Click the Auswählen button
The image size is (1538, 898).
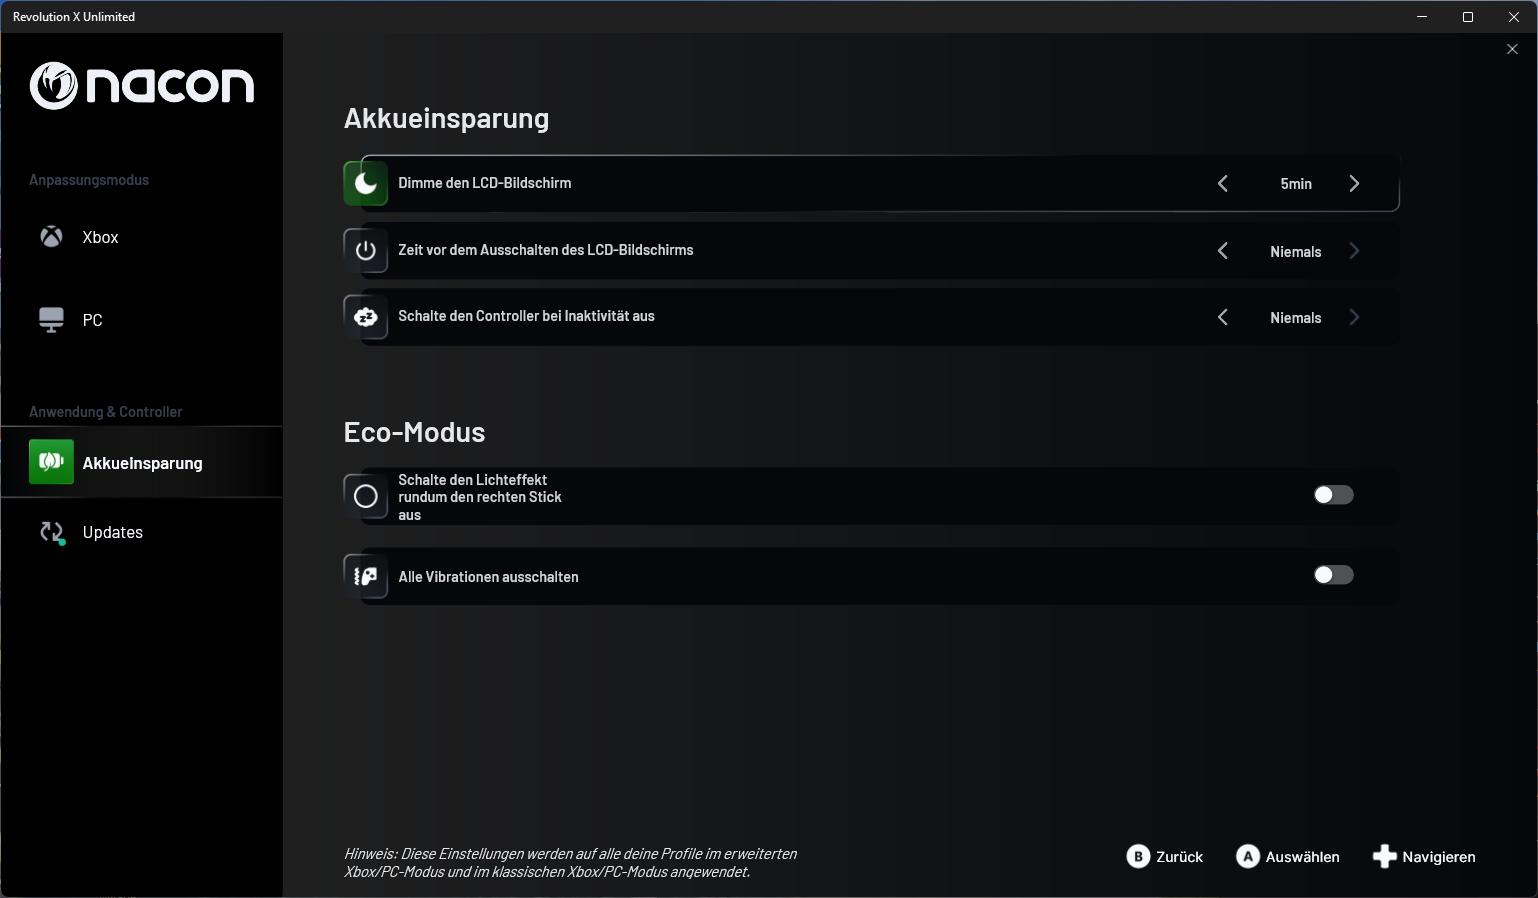tap(1288, 857)
